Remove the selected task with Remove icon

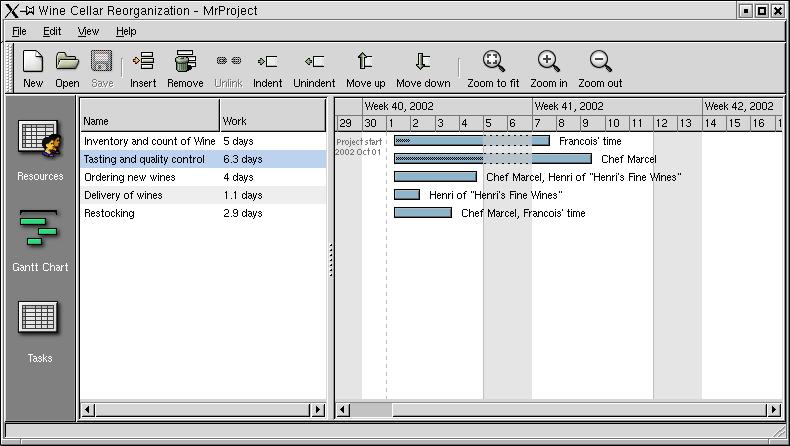(185, 68)
